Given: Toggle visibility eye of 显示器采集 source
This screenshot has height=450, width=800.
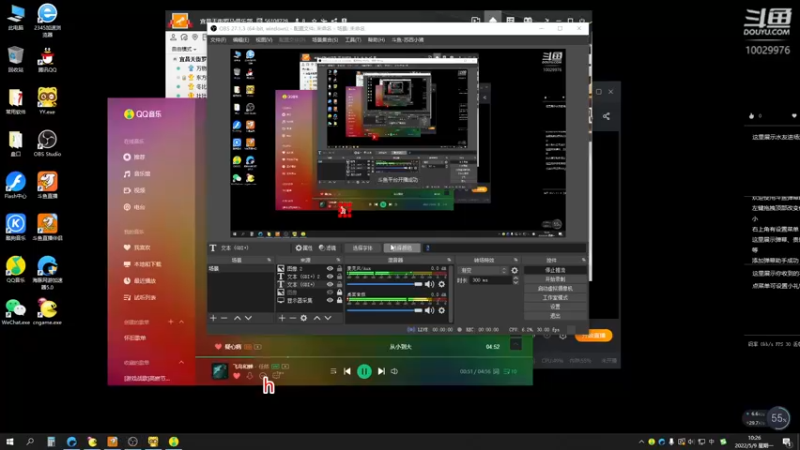Looking at the screenshot, I should coord(330,301).
